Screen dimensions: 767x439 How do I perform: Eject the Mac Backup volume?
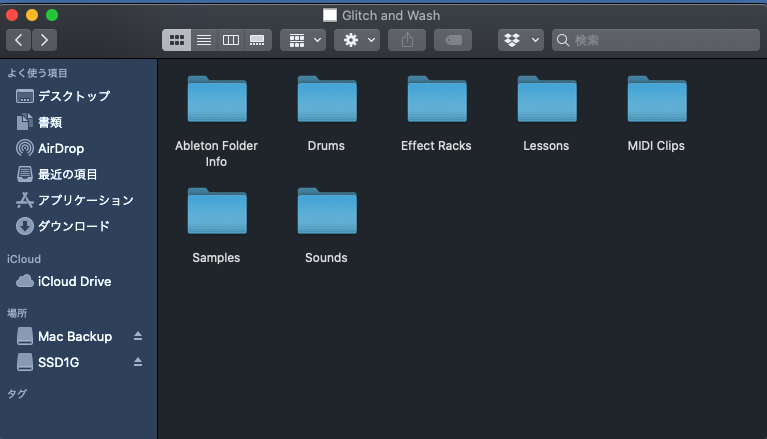point(138,336)
